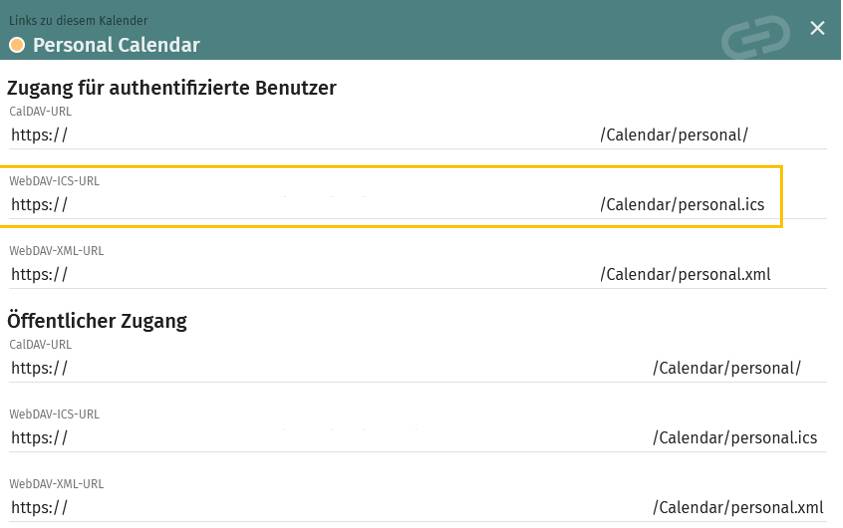
Task: Click the /Calendar/personal/ text under Öffentlicher Zugang
Action: pyautogui.click(x=727, y=368)
